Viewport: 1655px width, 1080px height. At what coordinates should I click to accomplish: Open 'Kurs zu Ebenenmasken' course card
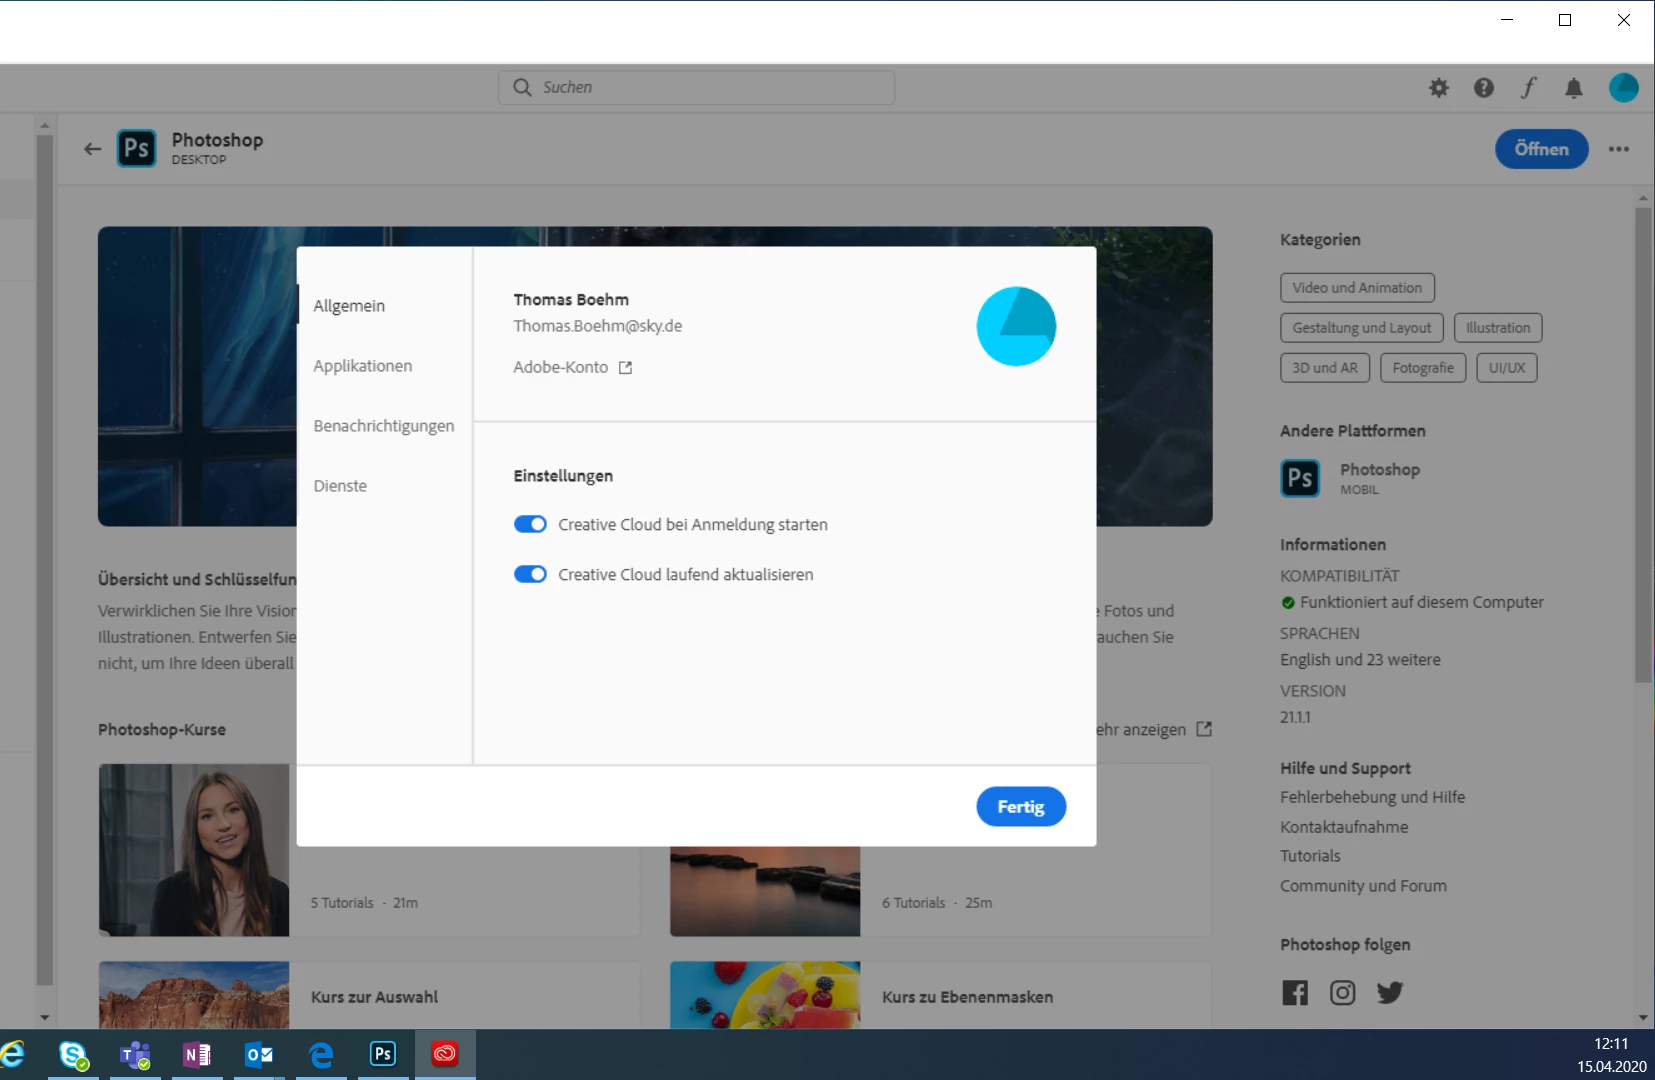click(940, 996)
